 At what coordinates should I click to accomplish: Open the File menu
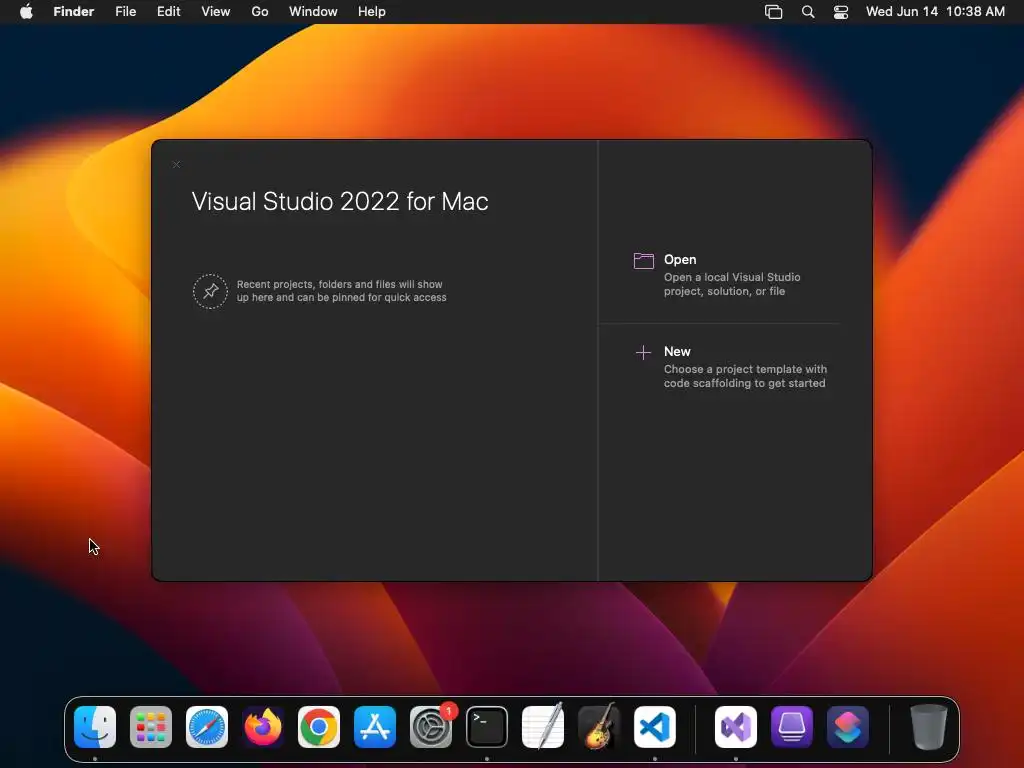pos(125,12)
